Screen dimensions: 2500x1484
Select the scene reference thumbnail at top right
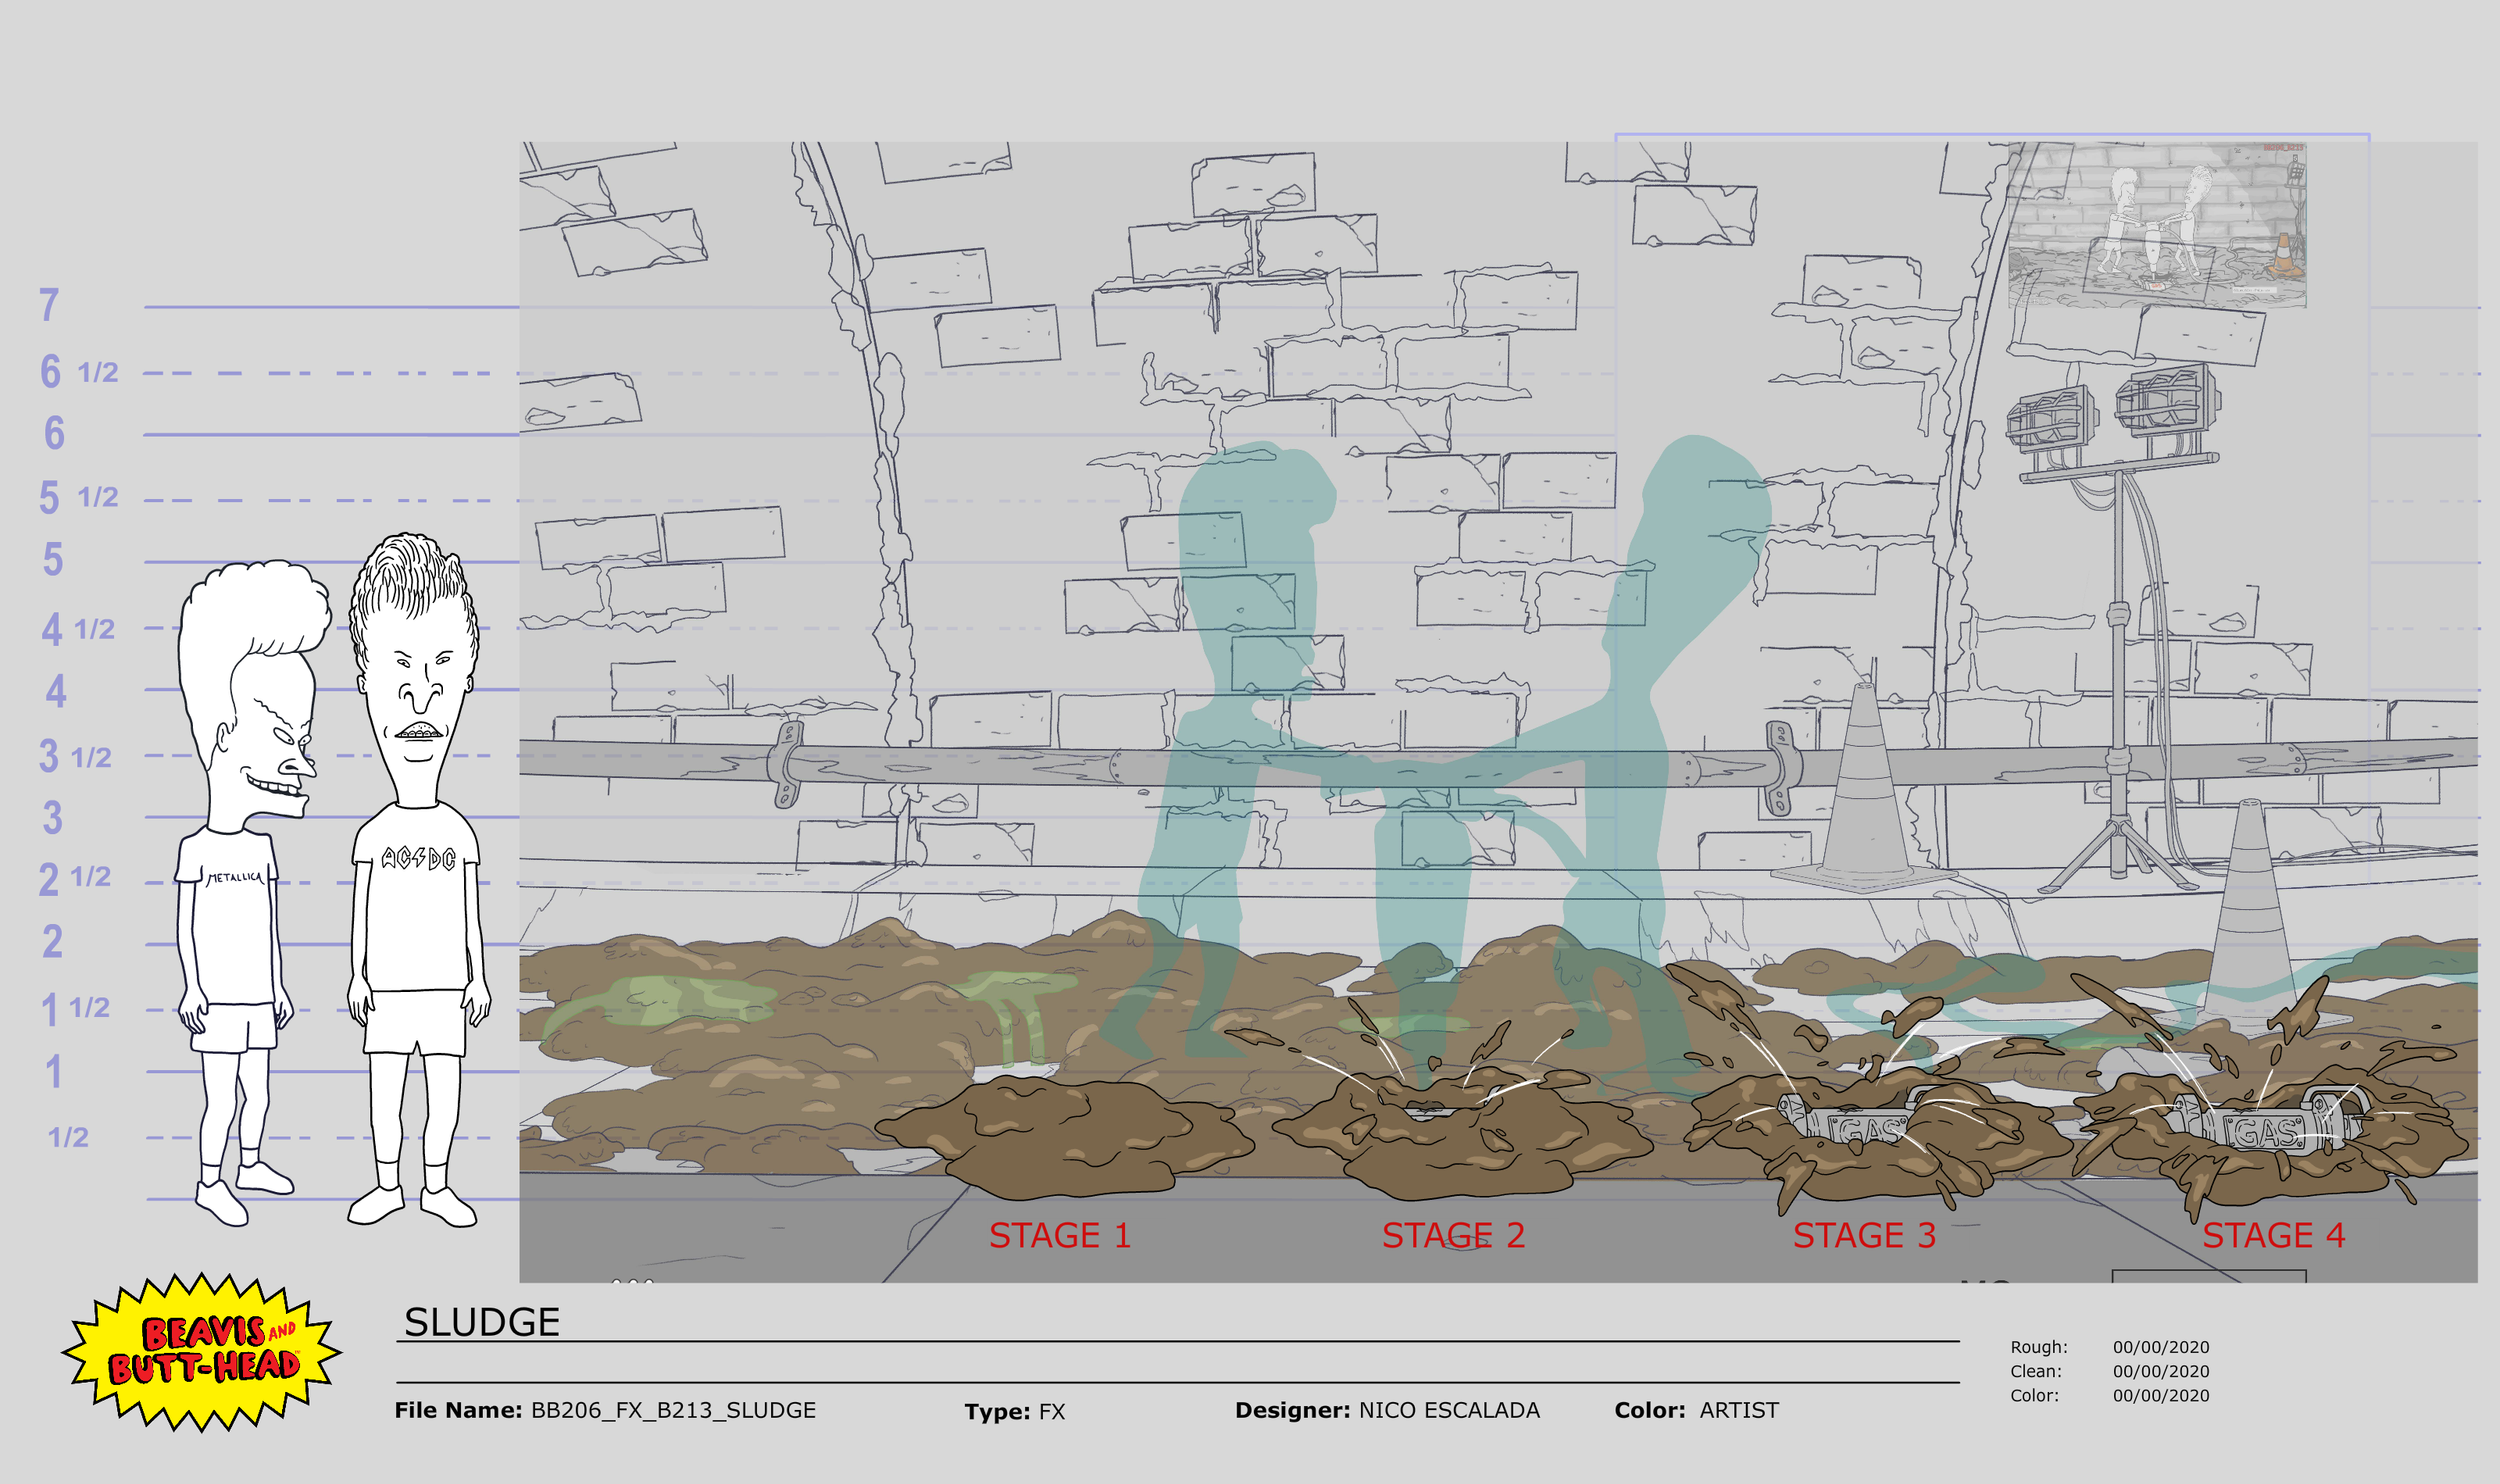(x=2157, y=225)
